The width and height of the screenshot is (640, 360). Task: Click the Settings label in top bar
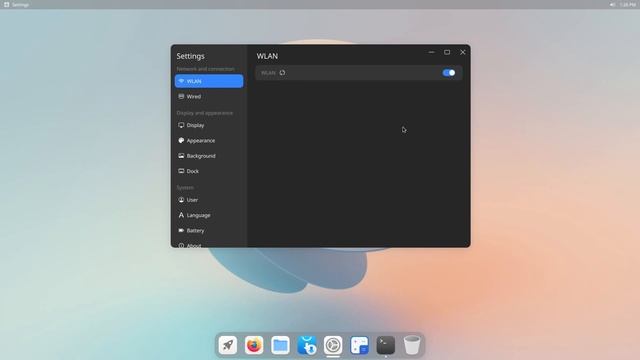coord(20,4)
